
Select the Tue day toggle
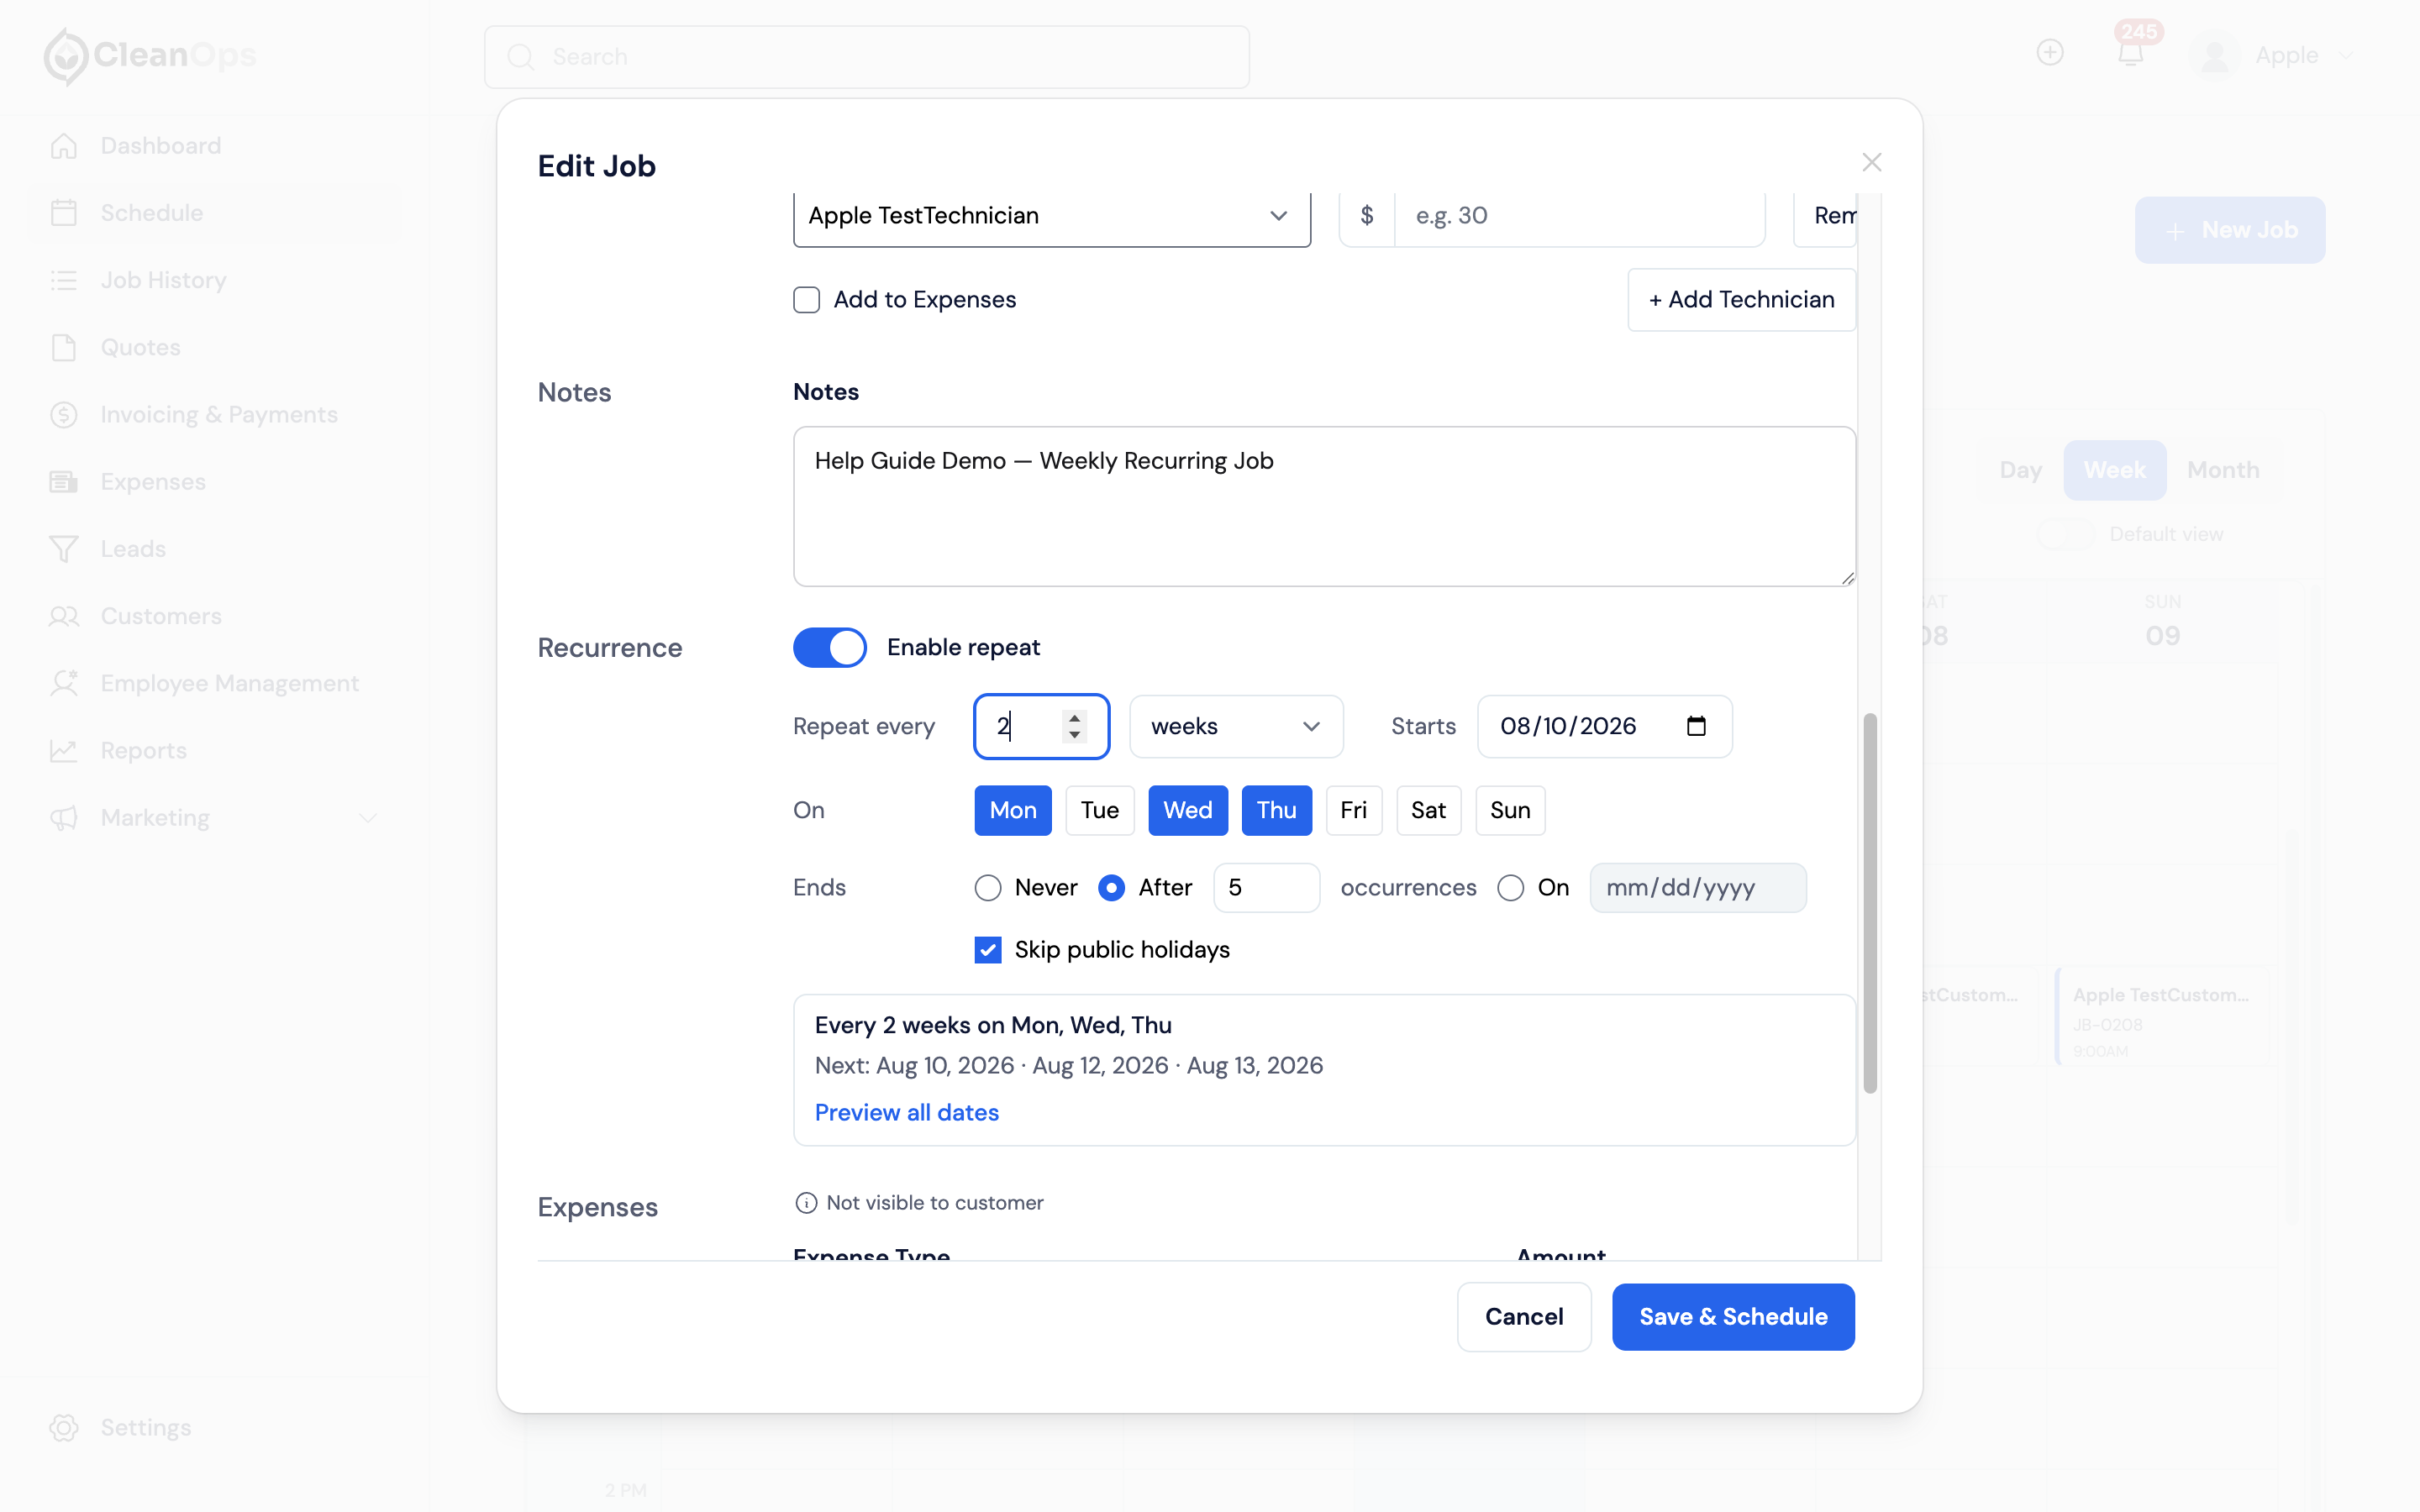tap(1099, 810)
